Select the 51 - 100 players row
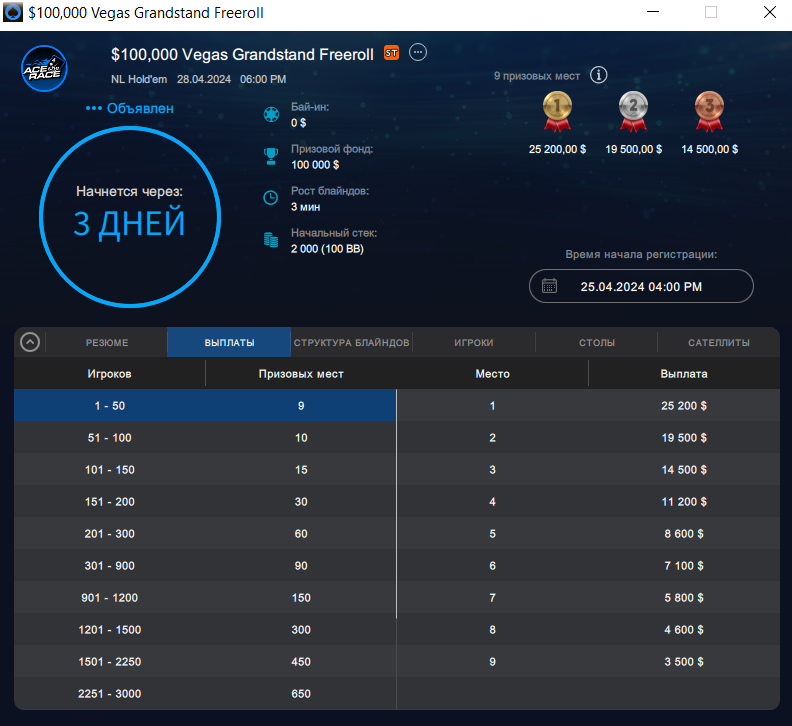The width and height of the screenshot is (792, 726). point(205,438)
